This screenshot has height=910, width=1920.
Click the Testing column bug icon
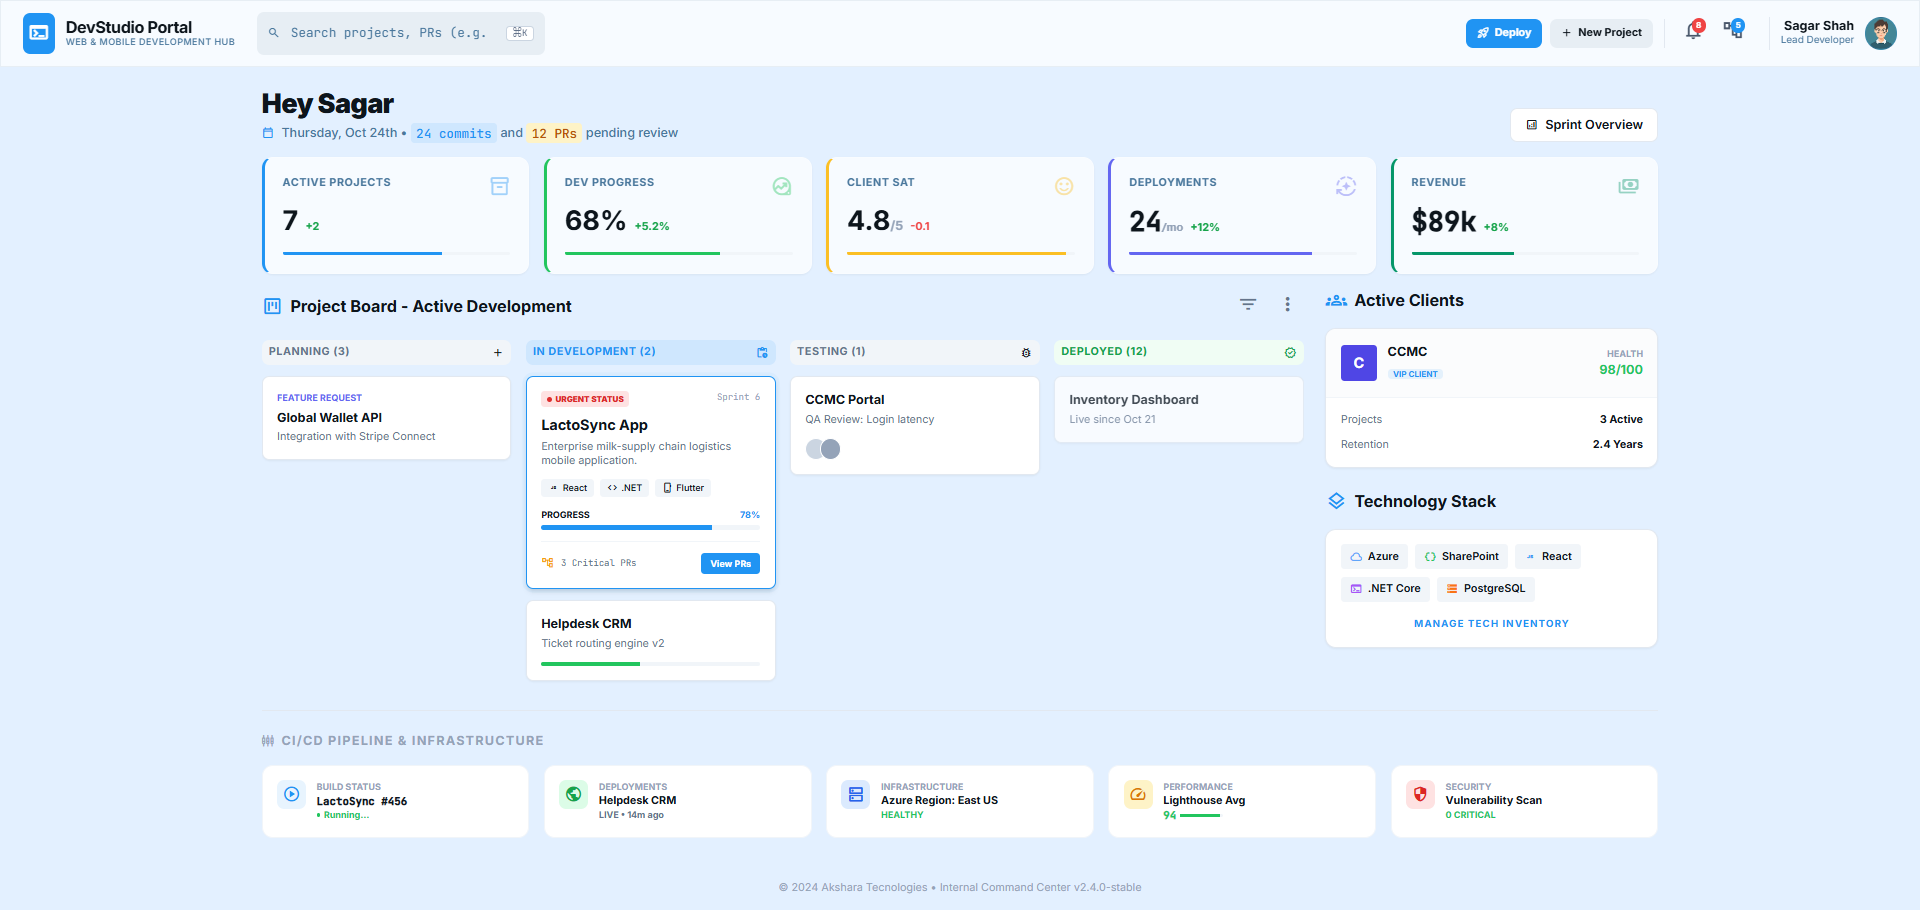pyautogui.click(x=1026, y=352)
